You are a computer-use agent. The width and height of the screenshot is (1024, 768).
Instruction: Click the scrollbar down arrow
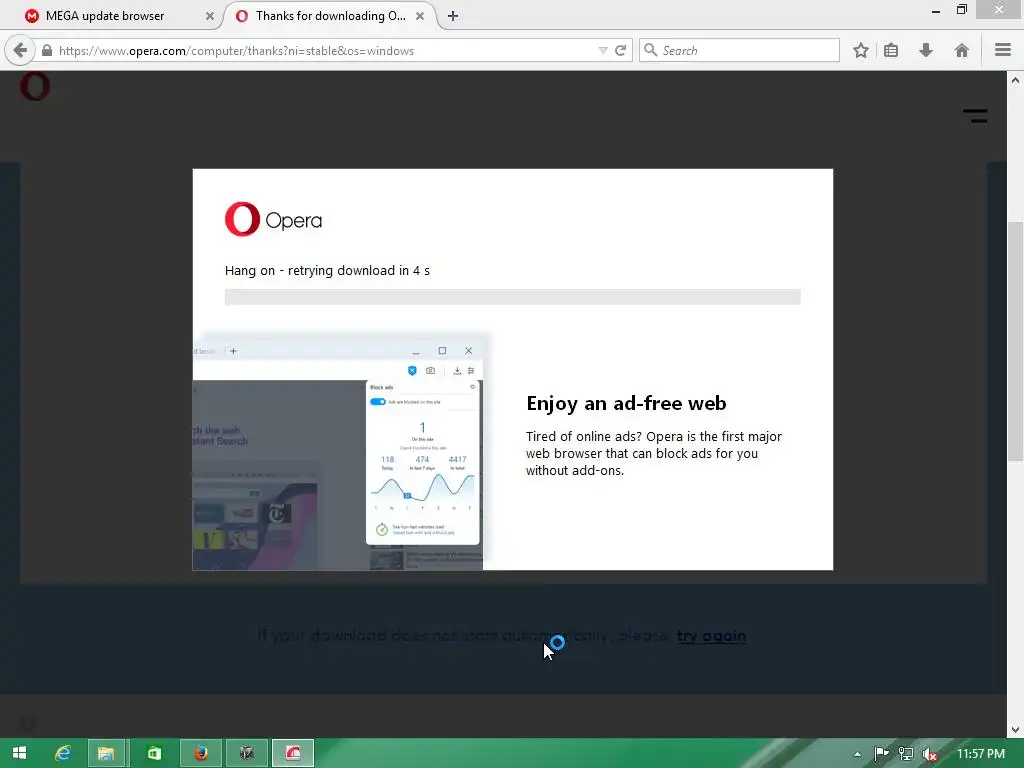(x=1015, y=730)
